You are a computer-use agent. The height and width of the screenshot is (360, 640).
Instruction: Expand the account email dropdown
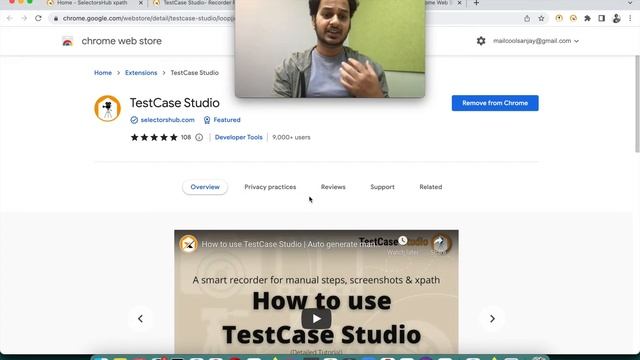pyautogui.click(x=576, y=41)
